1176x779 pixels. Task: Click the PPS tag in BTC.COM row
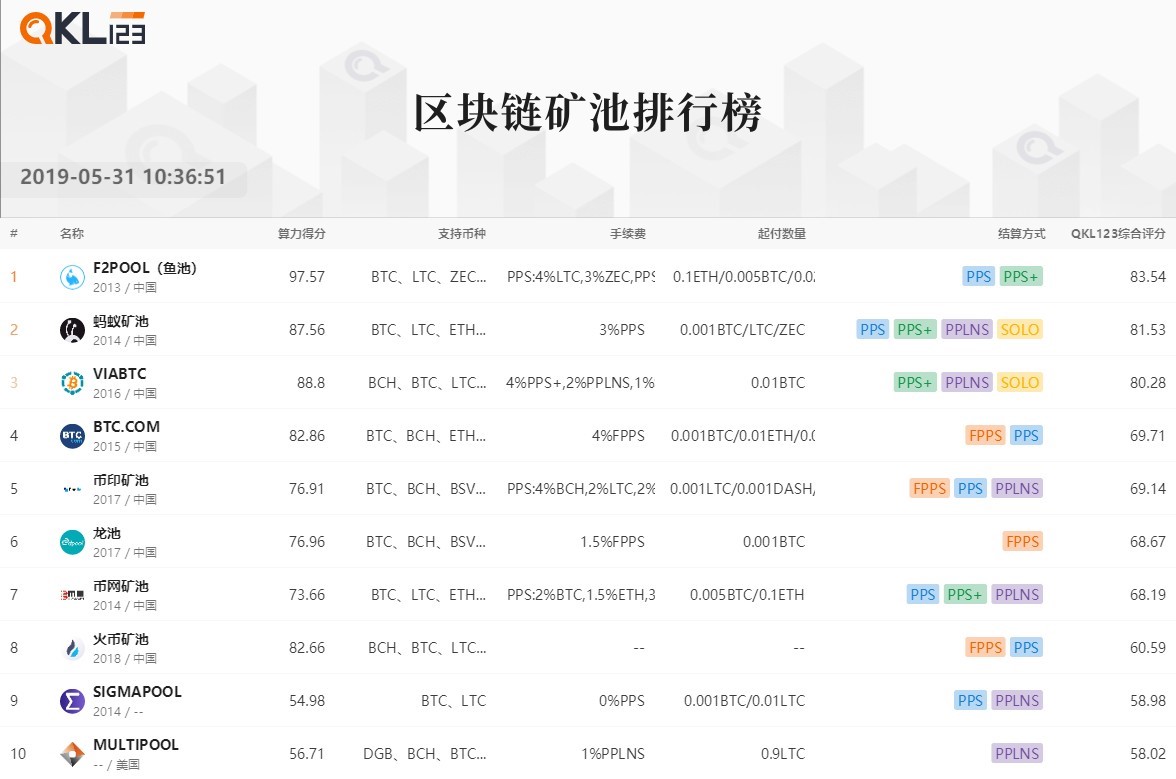1026,436
